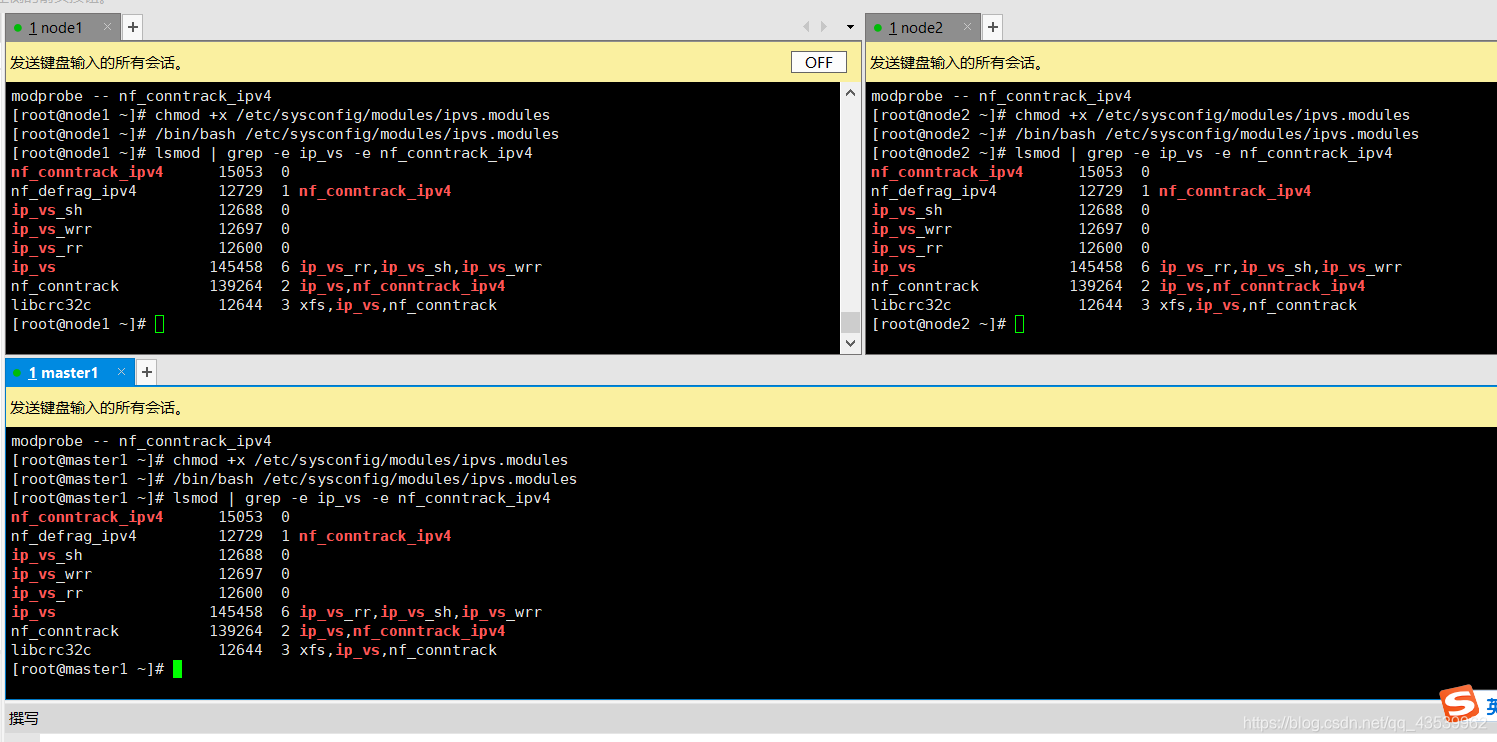The image size is (1497, 742).
Task: Add a new tab next to master1
Action: (146, 372)
